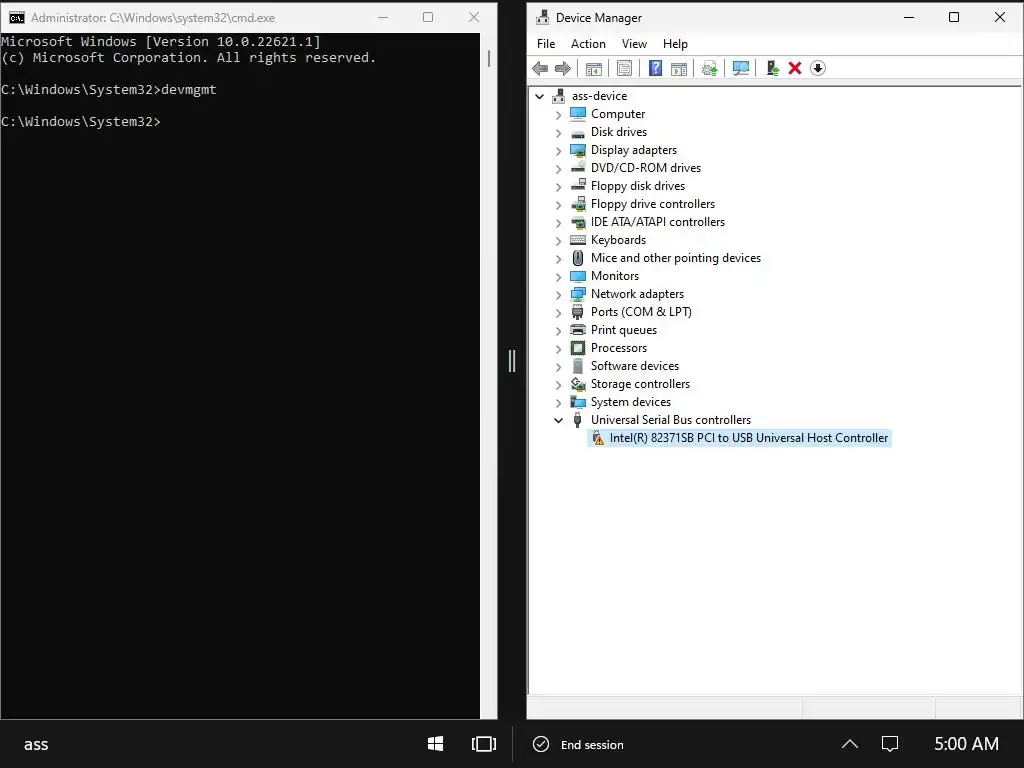Click the Storage controllers category icon
The height and width of the screenshot is (768, 1024).
pyautogui.click(x=578, y=384)
